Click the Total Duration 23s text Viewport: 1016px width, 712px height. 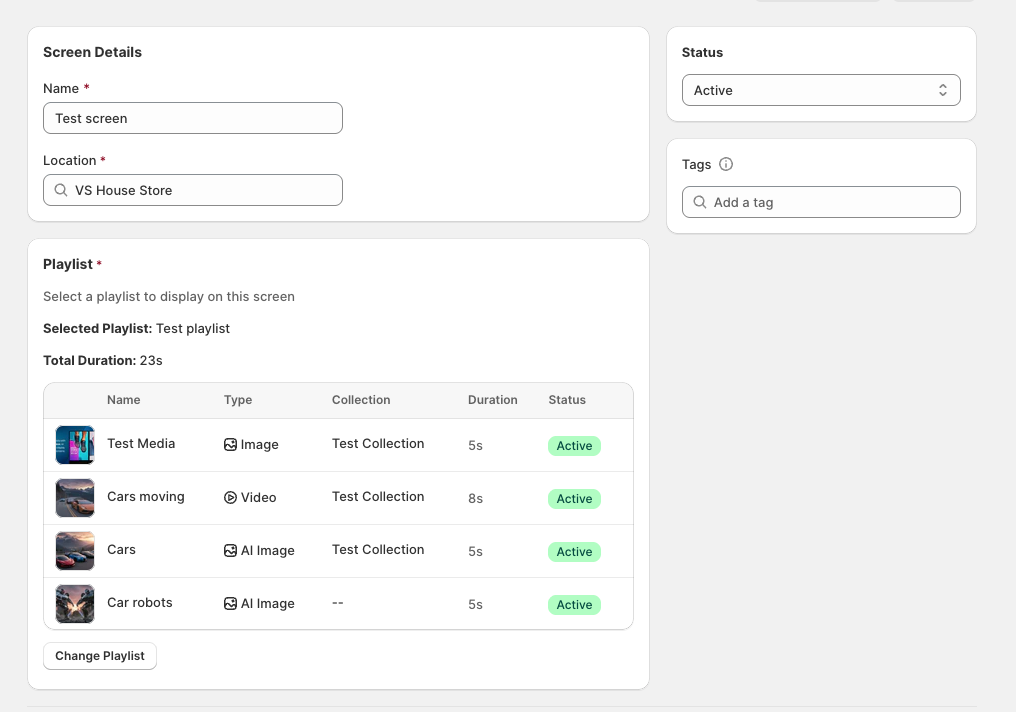tap(102, 360)
